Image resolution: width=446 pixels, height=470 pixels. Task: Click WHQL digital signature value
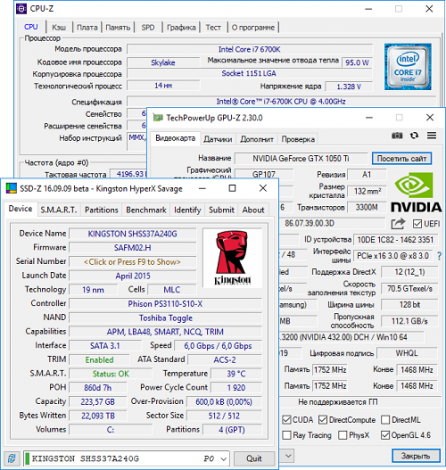point(407,353)
